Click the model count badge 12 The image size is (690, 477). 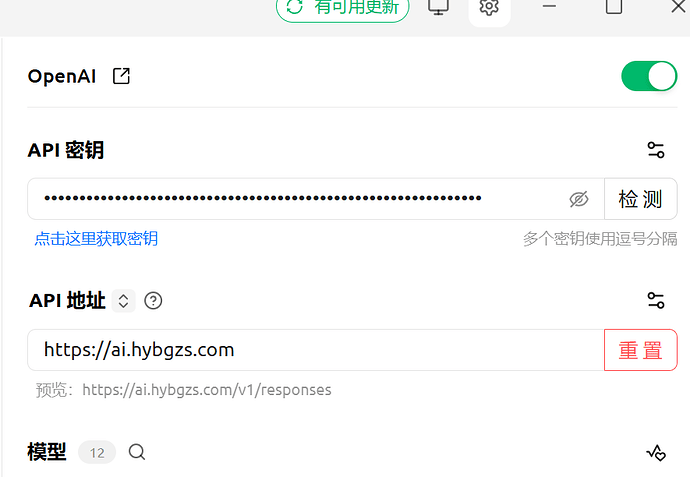pyautogui.click(x=97, y=452)
